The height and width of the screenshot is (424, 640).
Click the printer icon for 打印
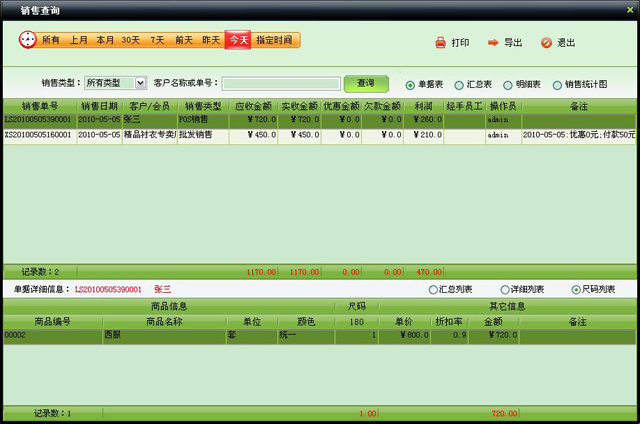[x=440, y=43]
